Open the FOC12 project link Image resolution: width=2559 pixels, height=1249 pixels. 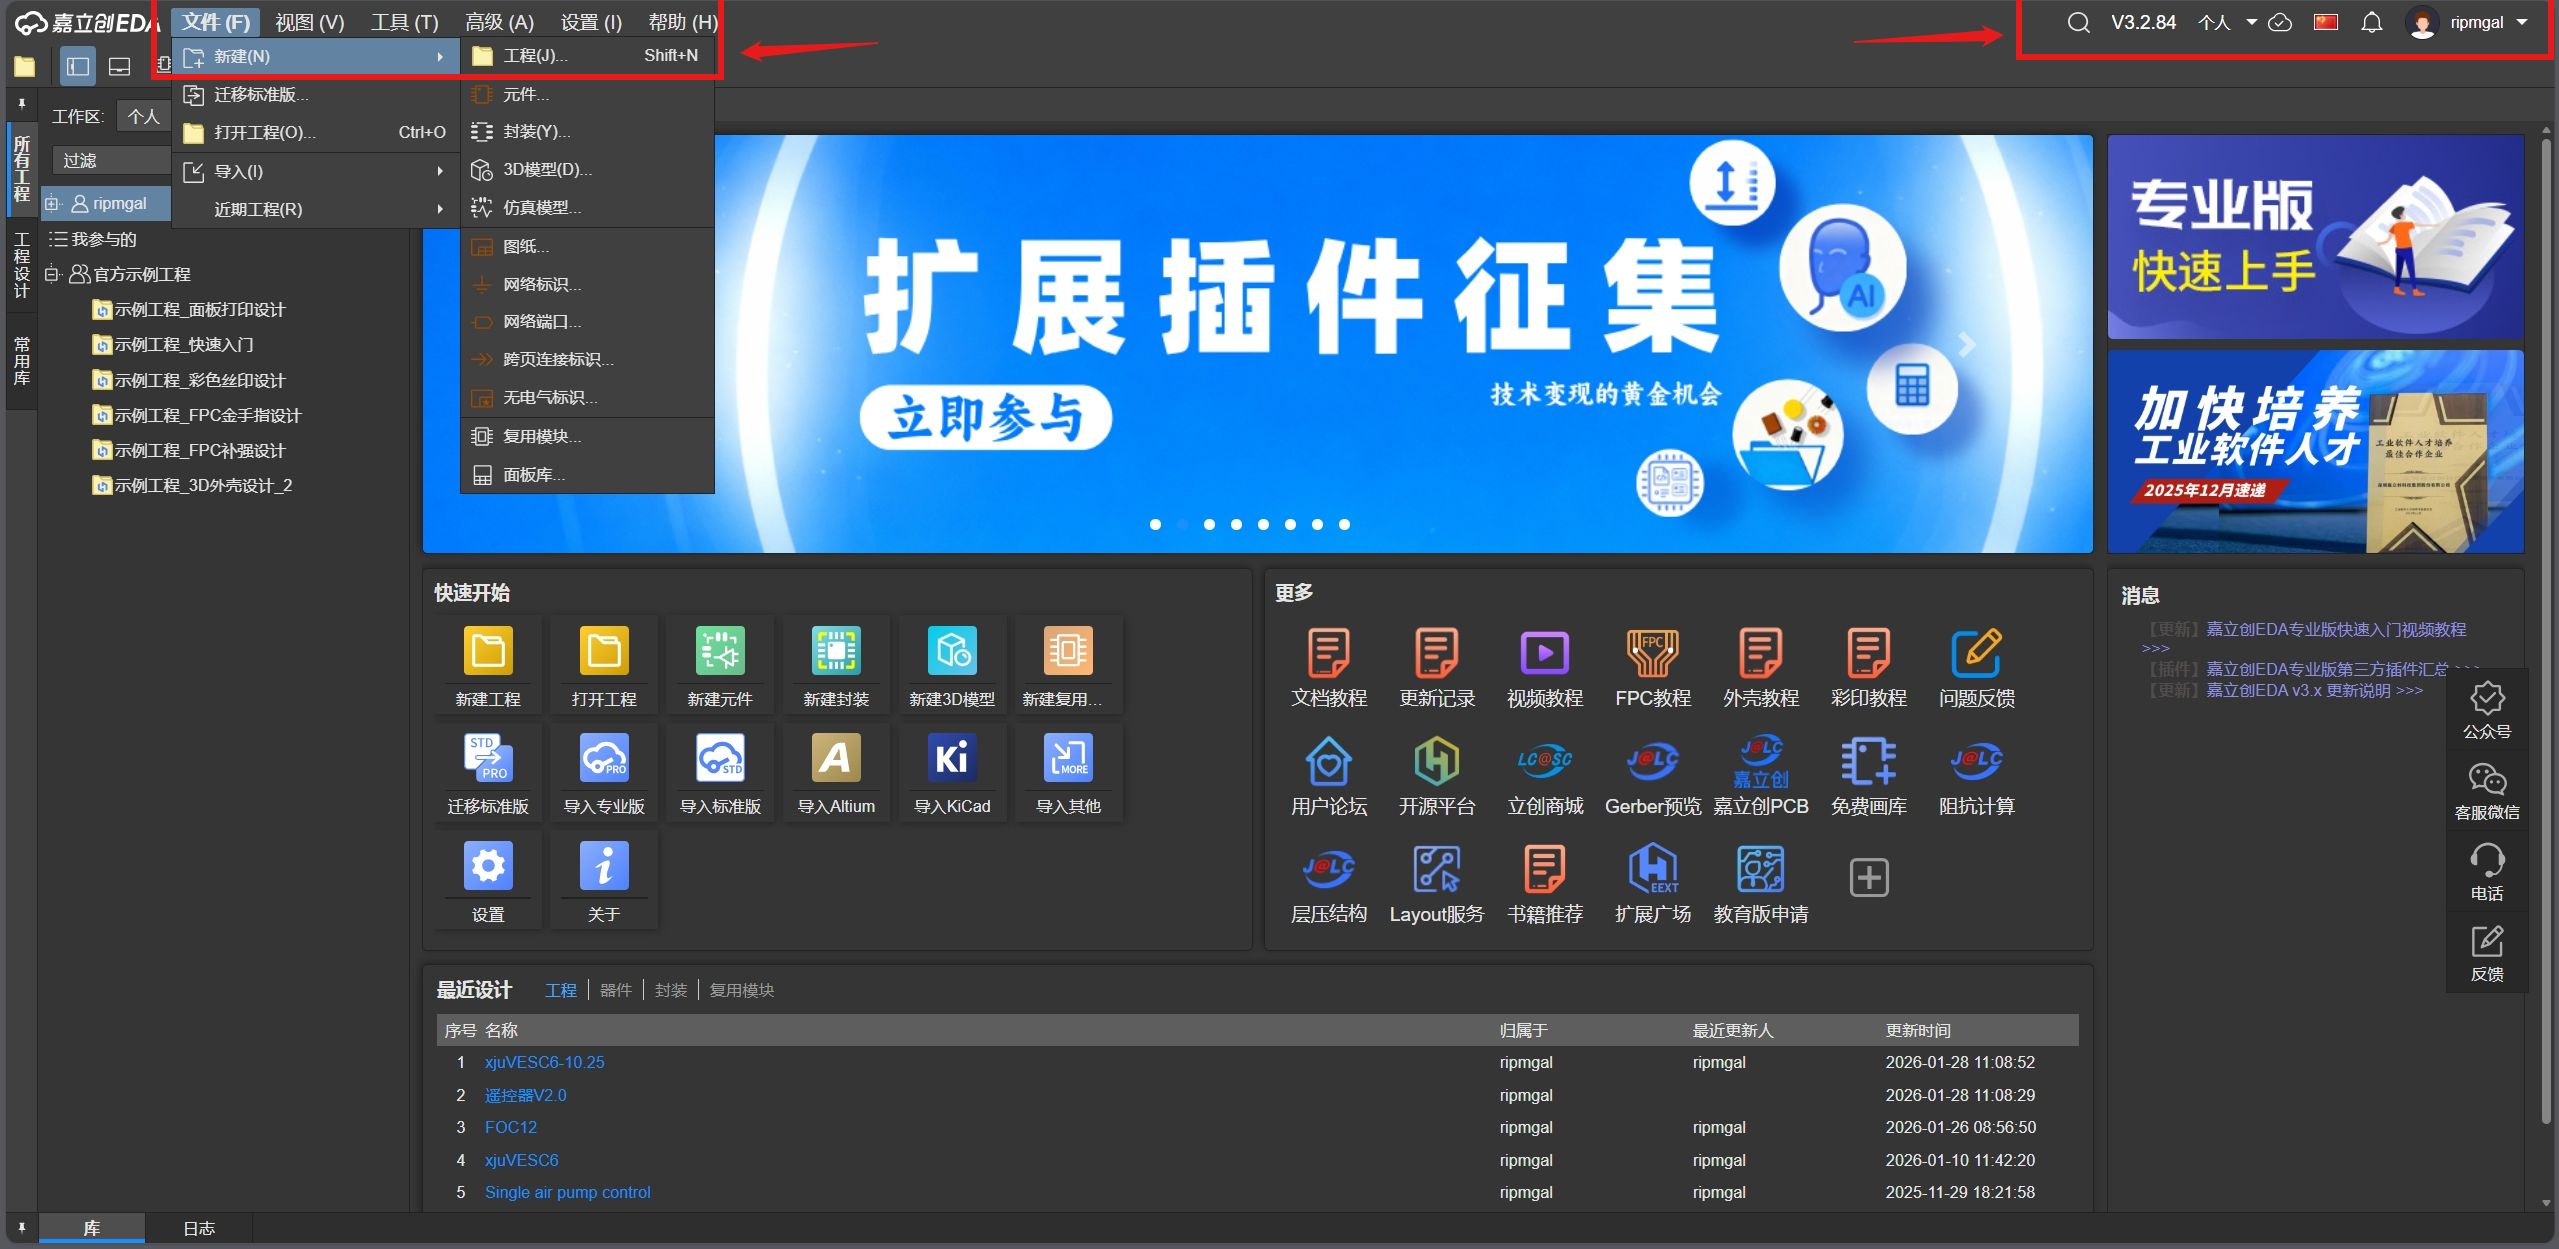510,1127
